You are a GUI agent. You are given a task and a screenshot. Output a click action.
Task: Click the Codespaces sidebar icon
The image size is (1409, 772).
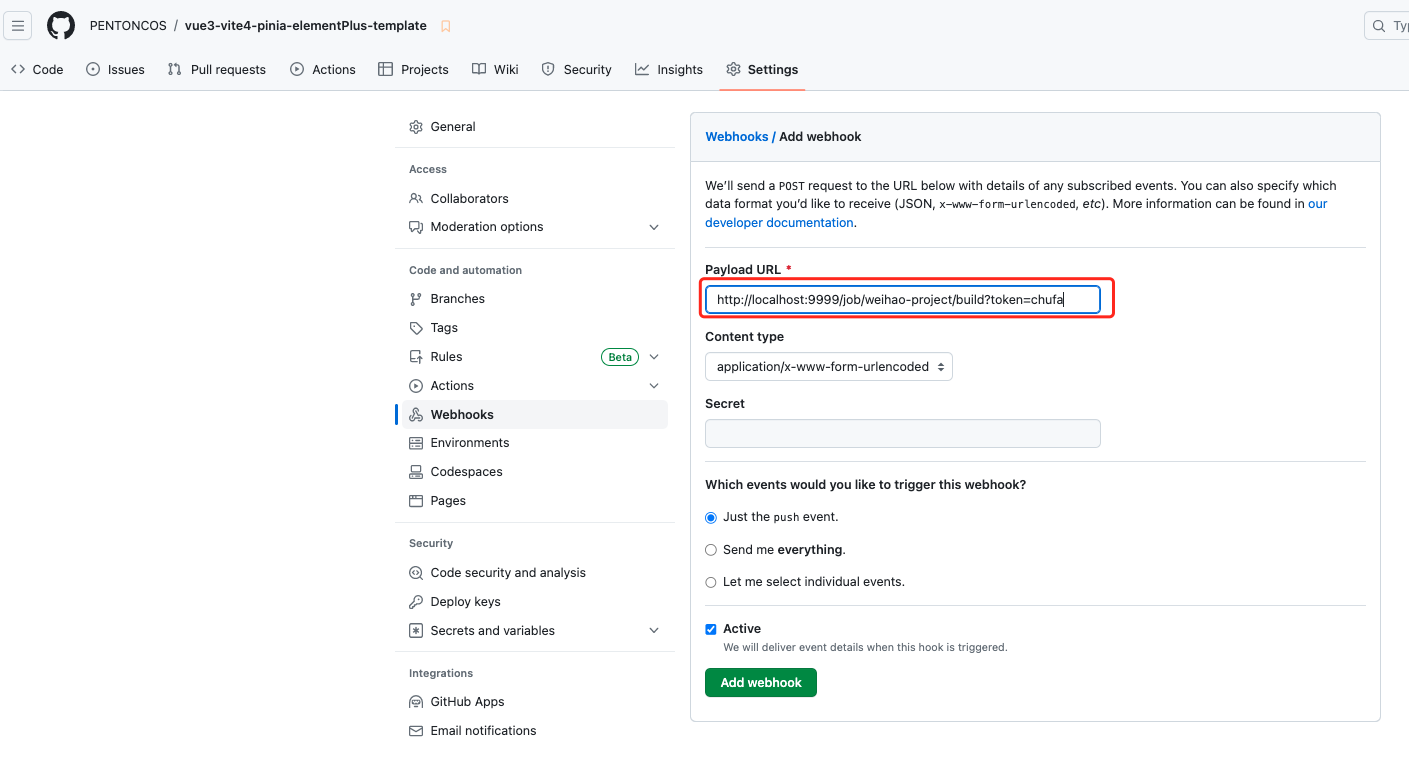[x=416, y=472]
